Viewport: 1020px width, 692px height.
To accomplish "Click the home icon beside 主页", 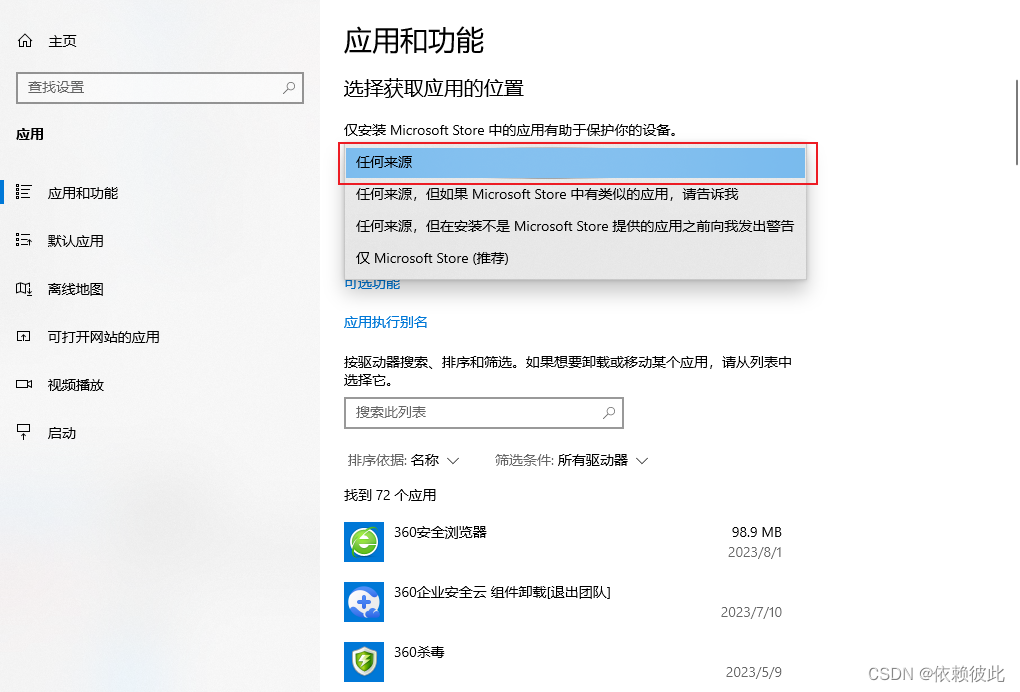I will tap(25, 41).
